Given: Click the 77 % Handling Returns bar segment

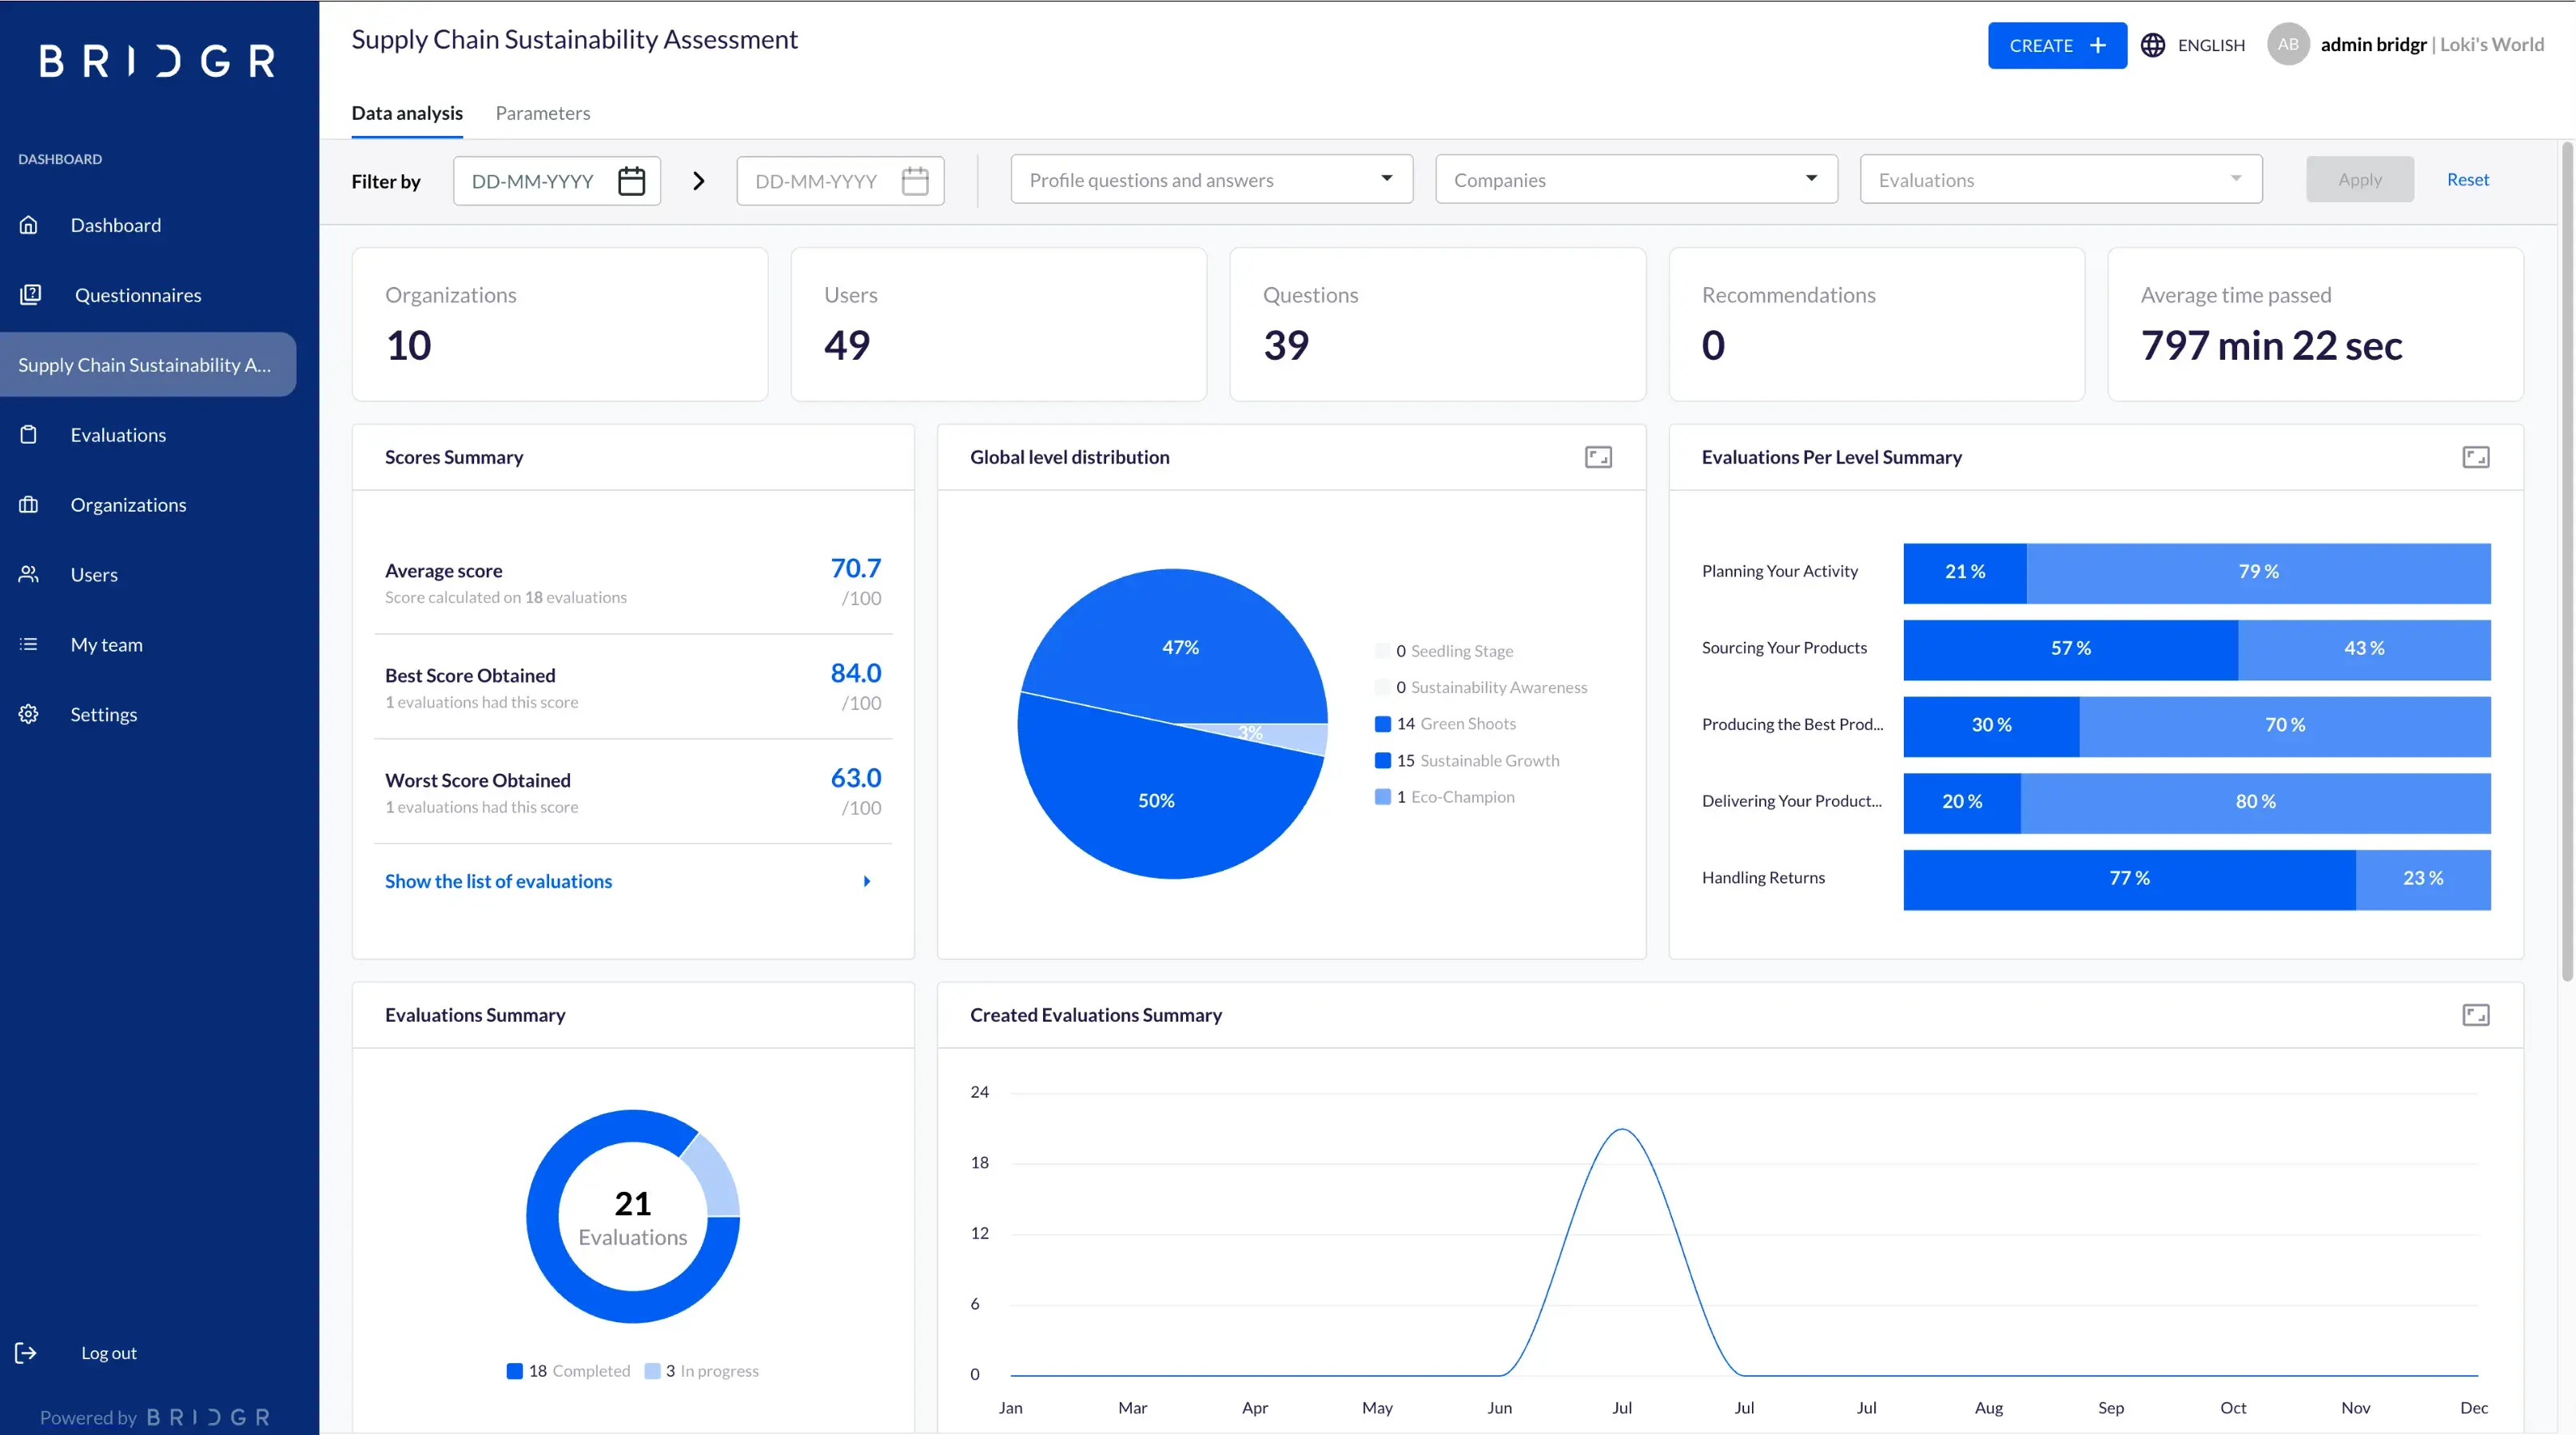Looking at the screenshot, I should [x=2129, y=880].
